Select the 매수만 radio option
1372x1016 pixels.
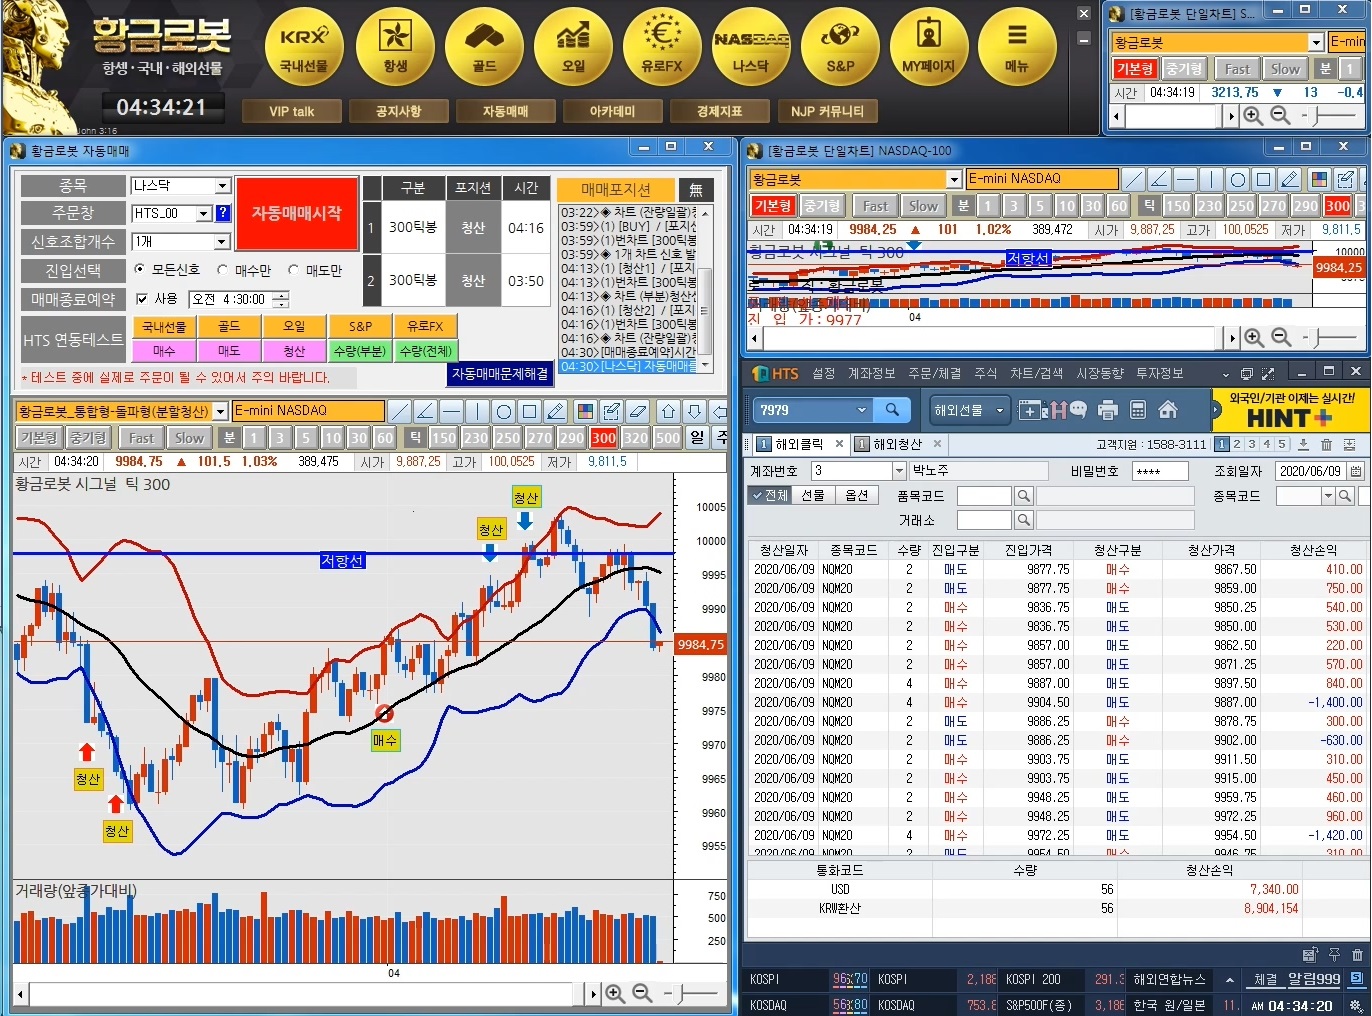(244, 270)
